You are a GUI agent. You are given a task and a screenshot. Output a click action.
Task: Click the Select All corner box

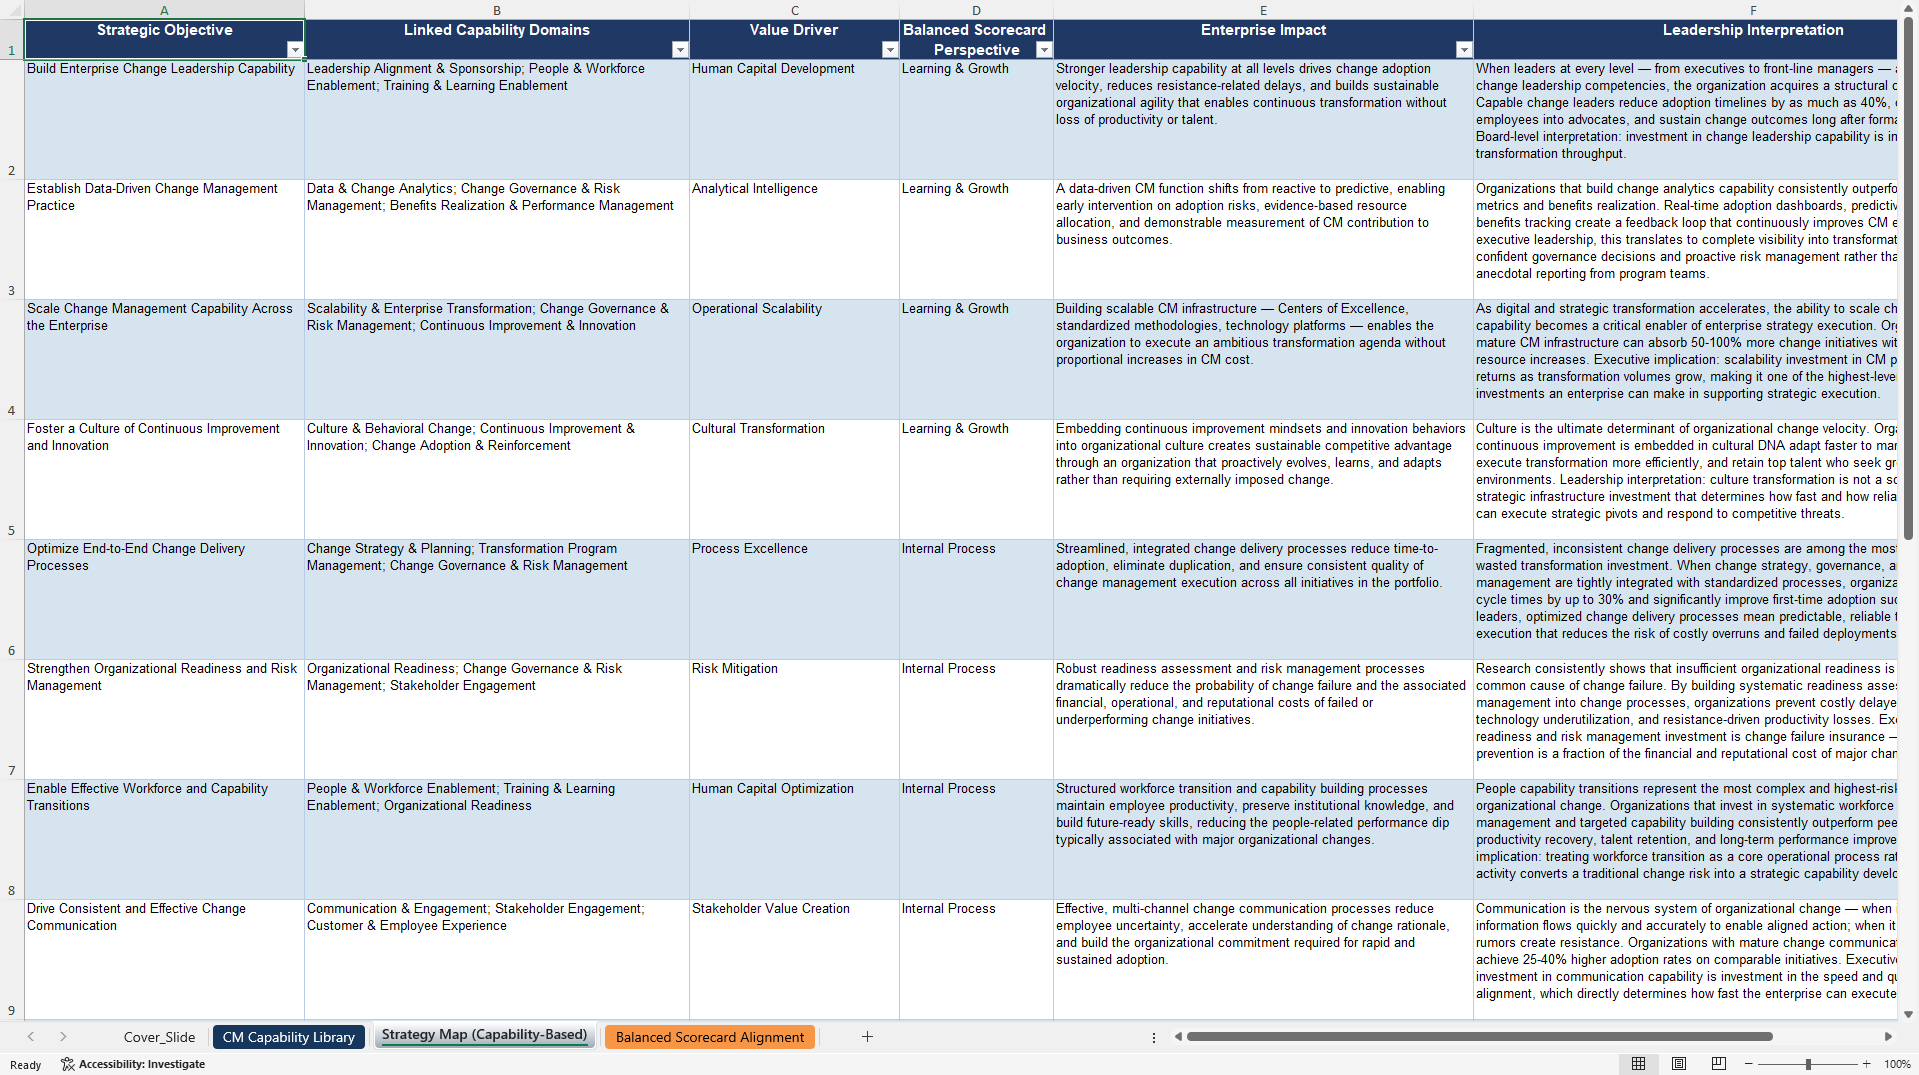[12, 10]
